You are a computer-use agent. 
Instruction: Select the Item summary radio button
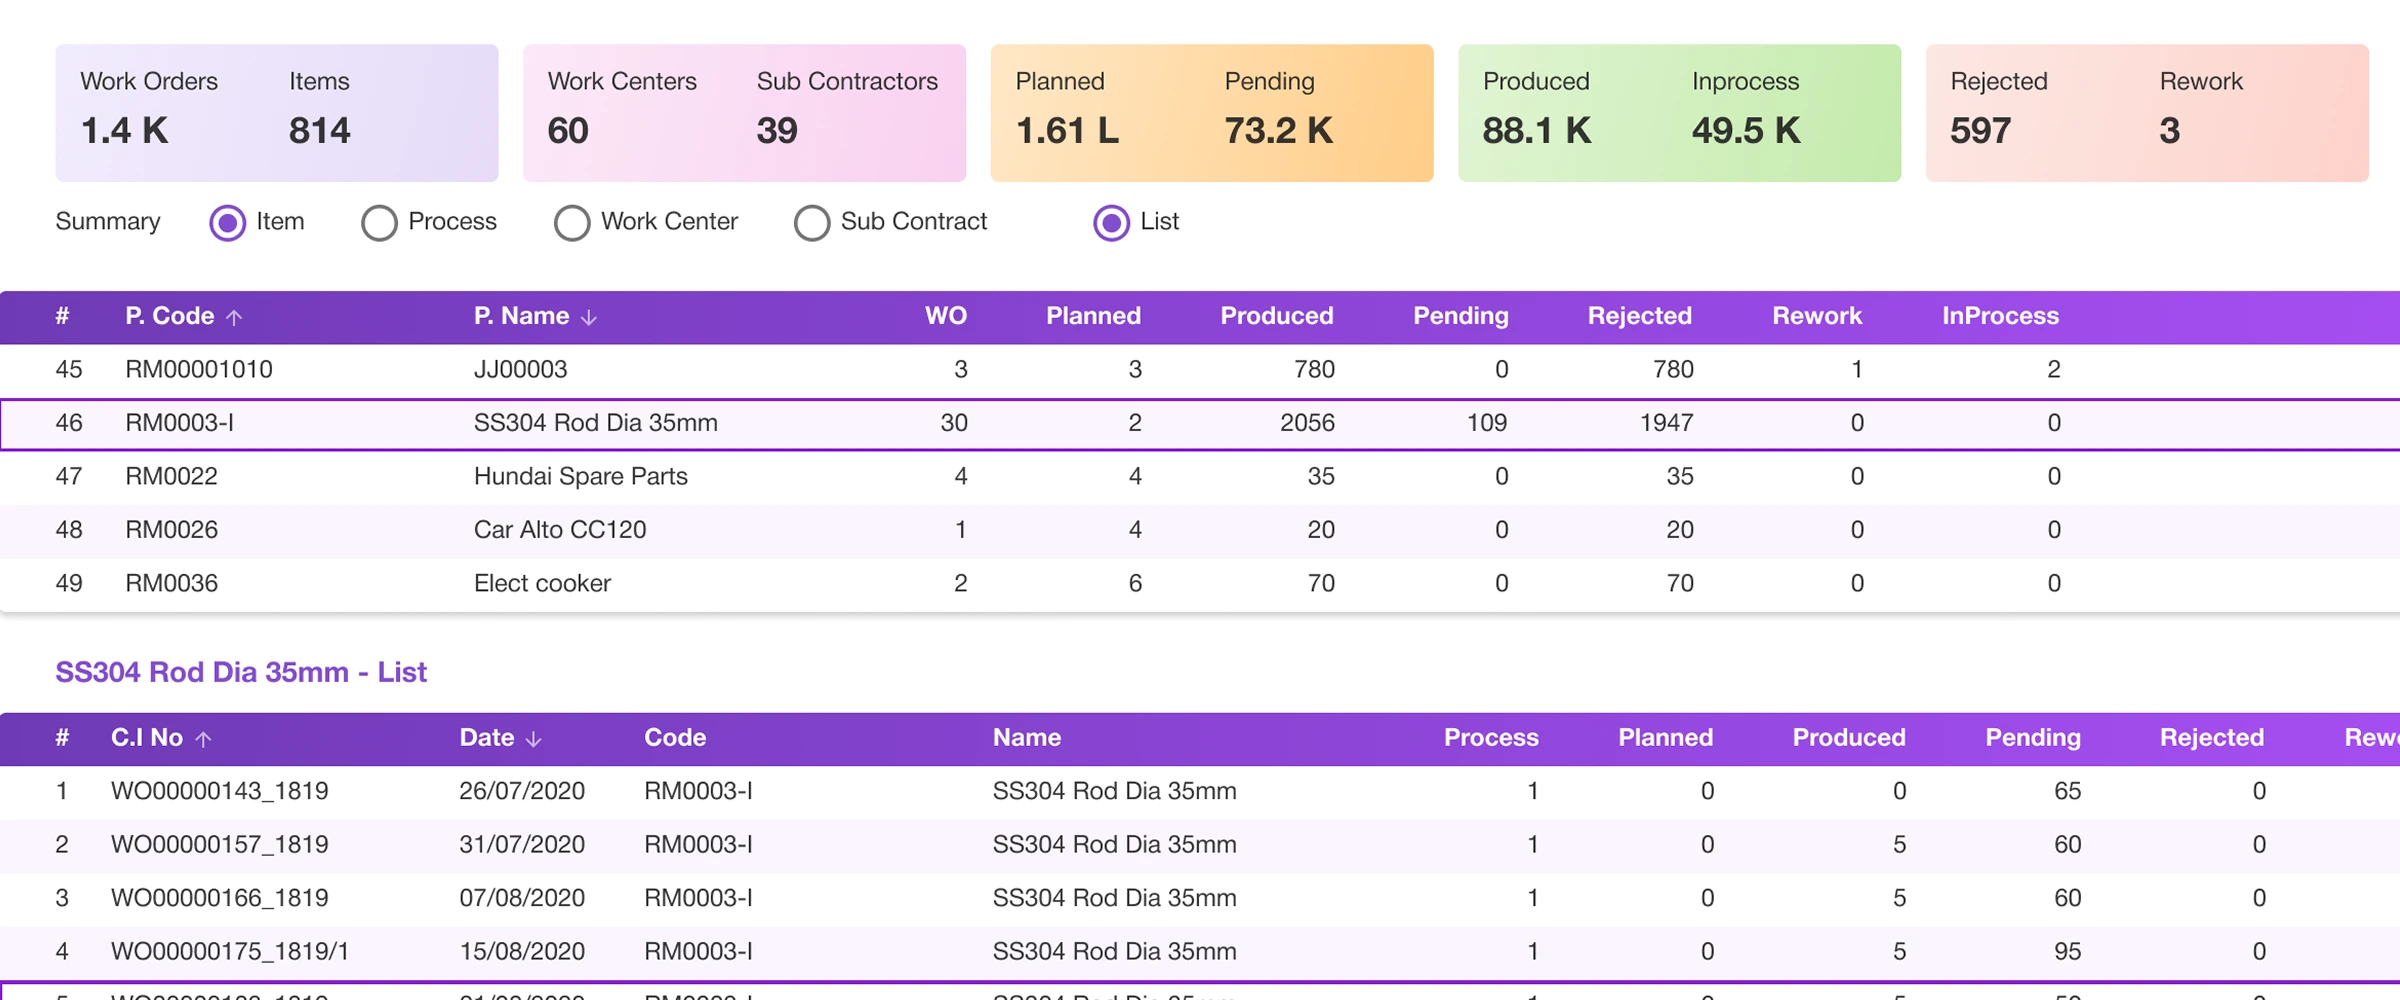228,223
